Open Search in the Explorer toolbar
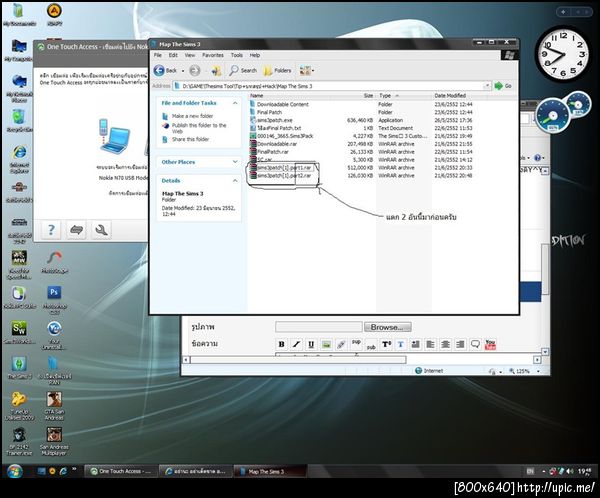This screenshot has height=498, width=600. 243,70
